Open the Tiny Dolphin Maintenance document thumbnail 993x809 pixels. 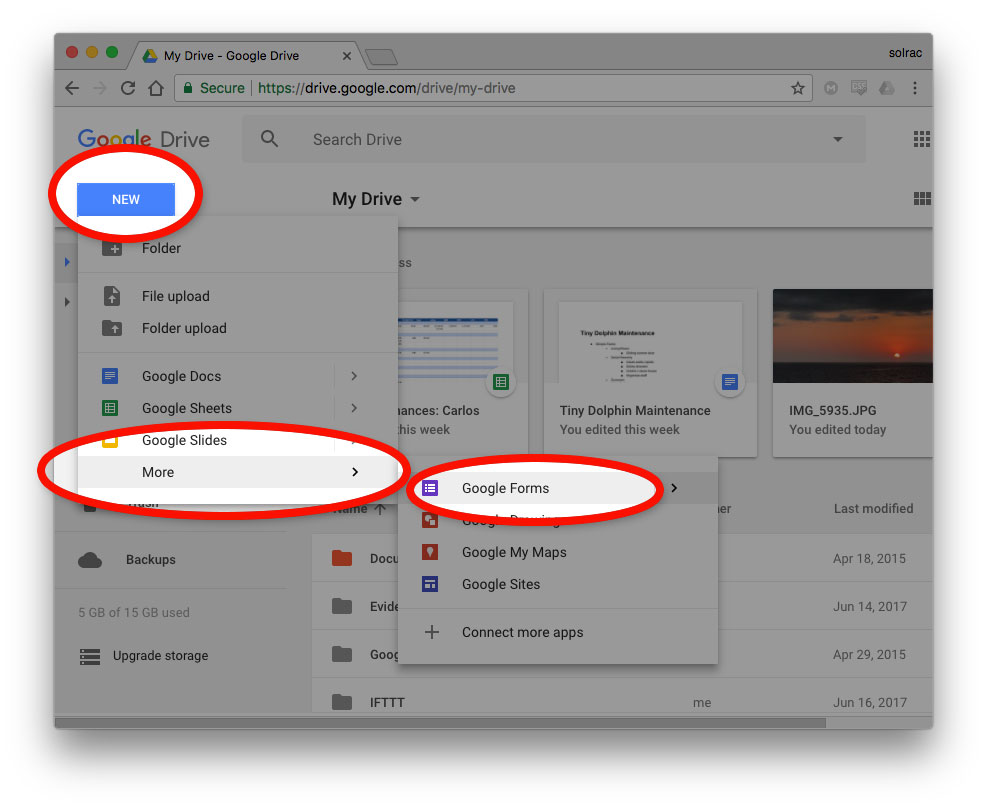tap(650, 343)
